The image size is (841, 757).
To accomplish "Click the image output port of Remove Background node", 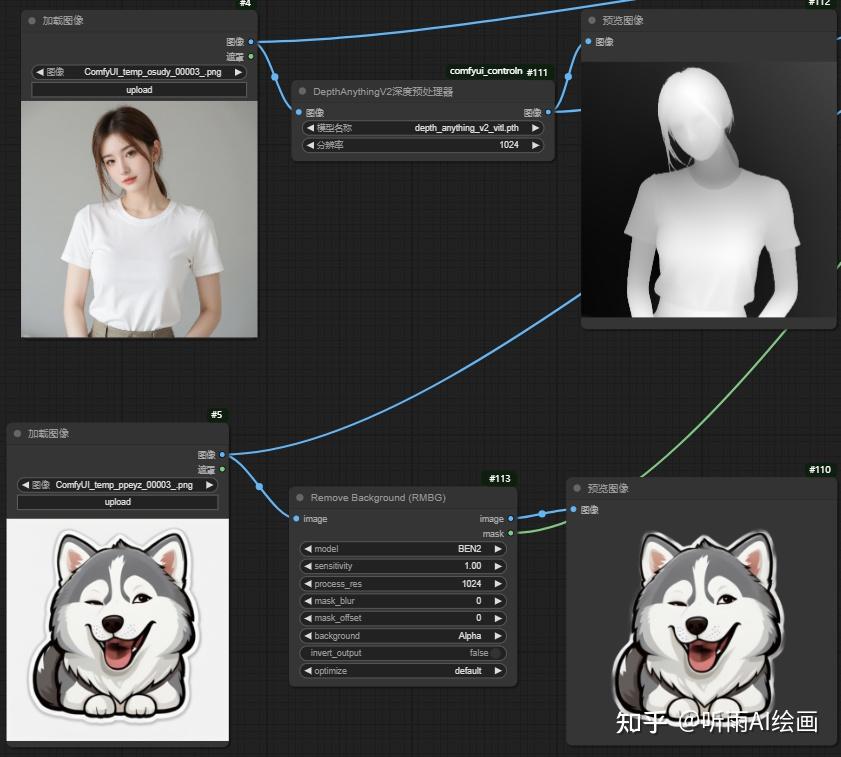I will coord(511,519).
